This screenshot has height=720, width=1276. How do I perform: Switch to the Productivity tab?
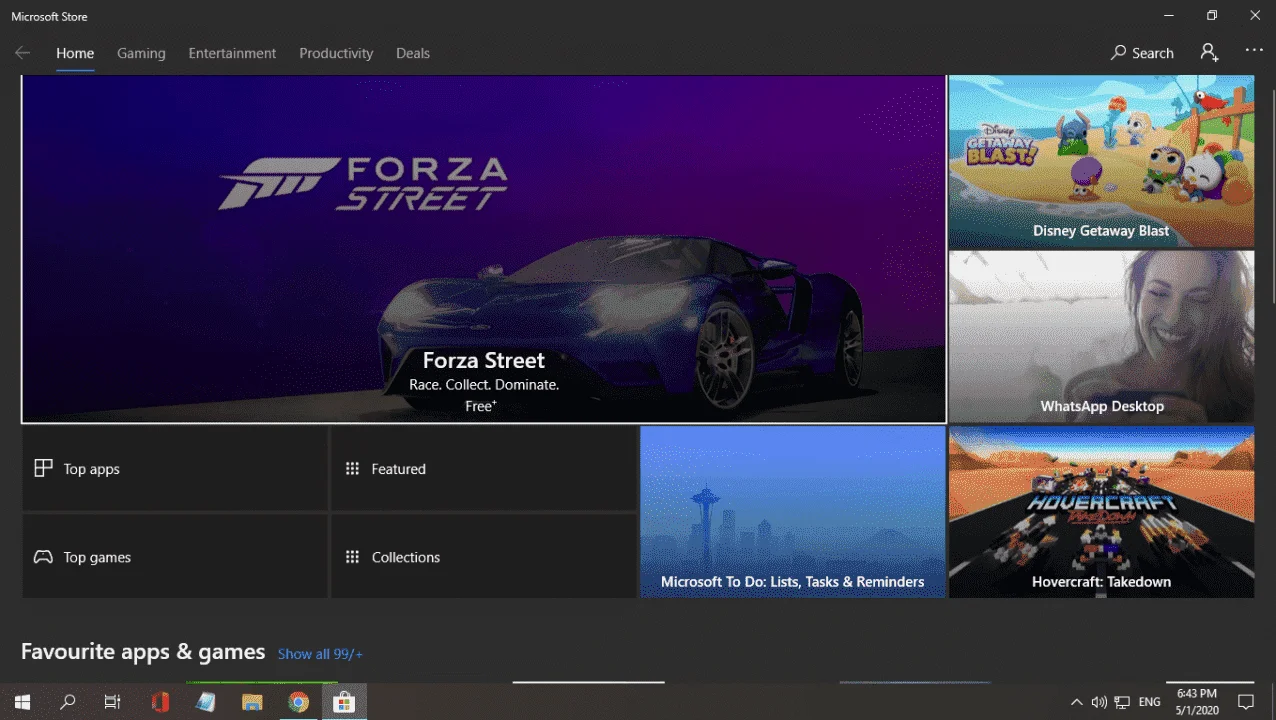coord(336,53)
